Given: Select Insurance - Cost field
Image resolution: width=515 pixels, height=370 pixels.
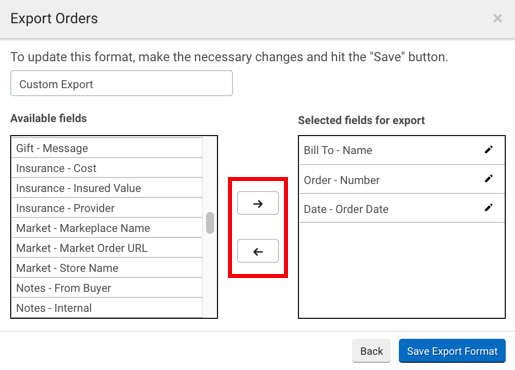Looking at the screenshot, I should click(107, 168).
